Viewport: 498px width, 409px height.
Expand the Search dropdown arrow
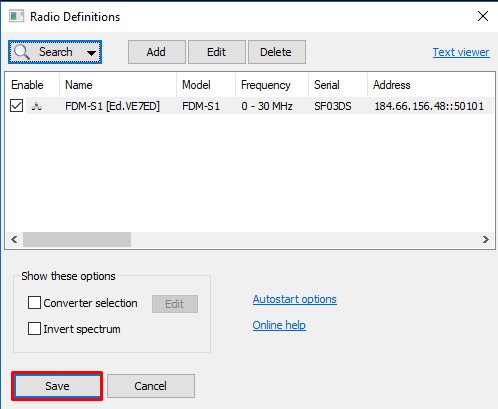(91, 53)
